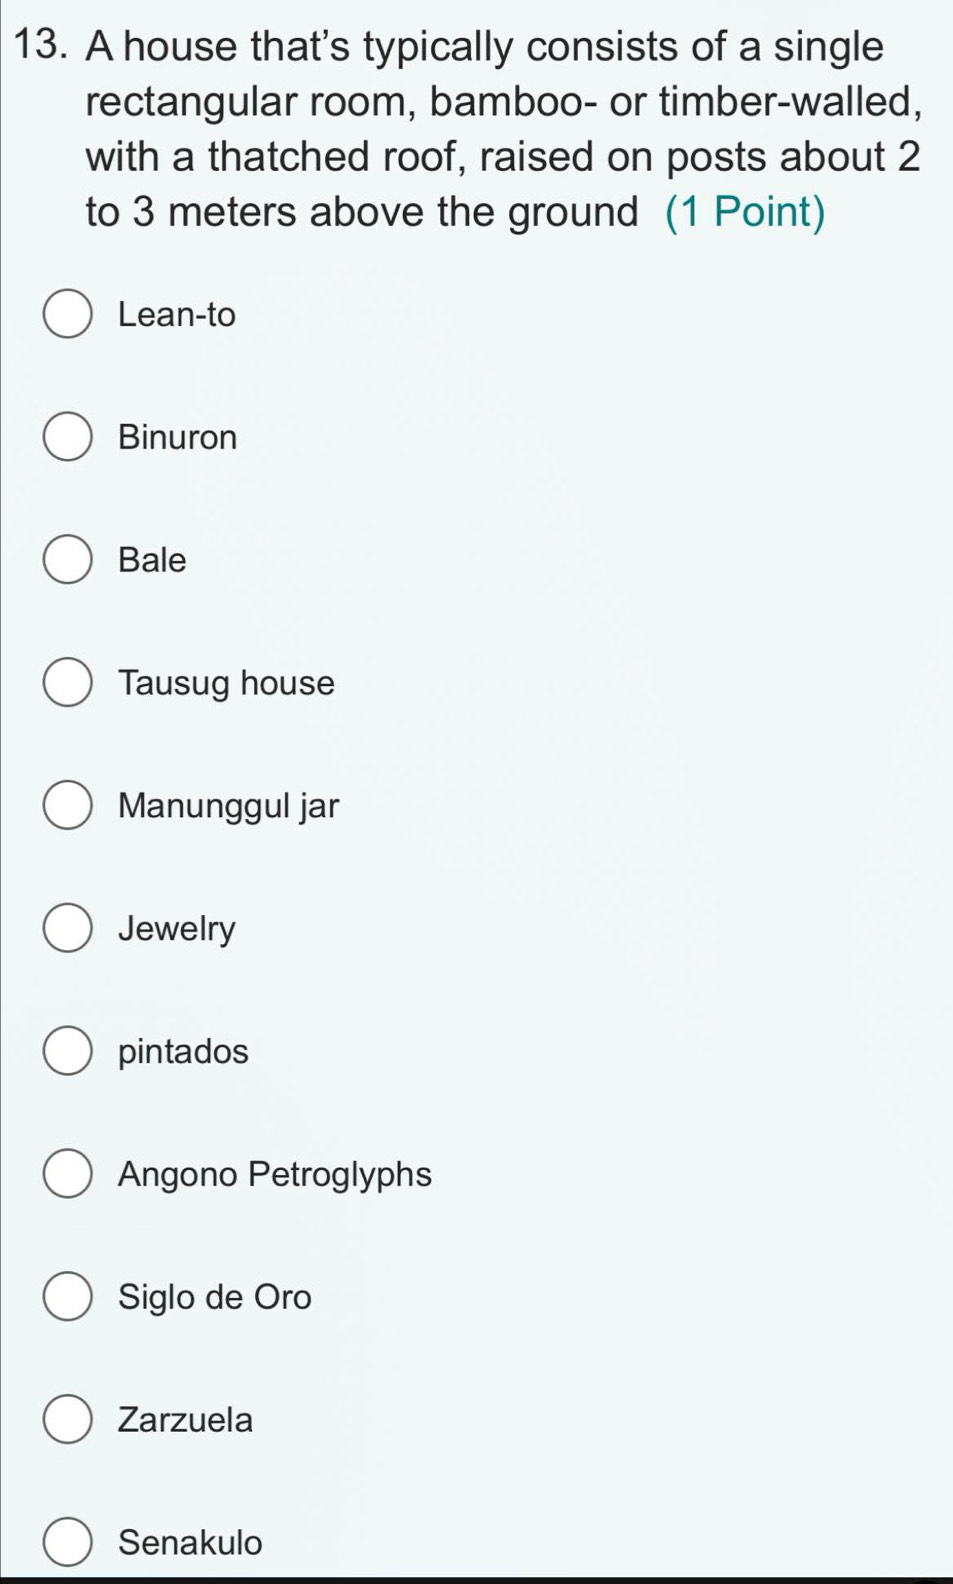Click the (1 Point) indicator text
Viewport: 953px width, 1584px height.
pyautogui.click(x=746, y=213)
